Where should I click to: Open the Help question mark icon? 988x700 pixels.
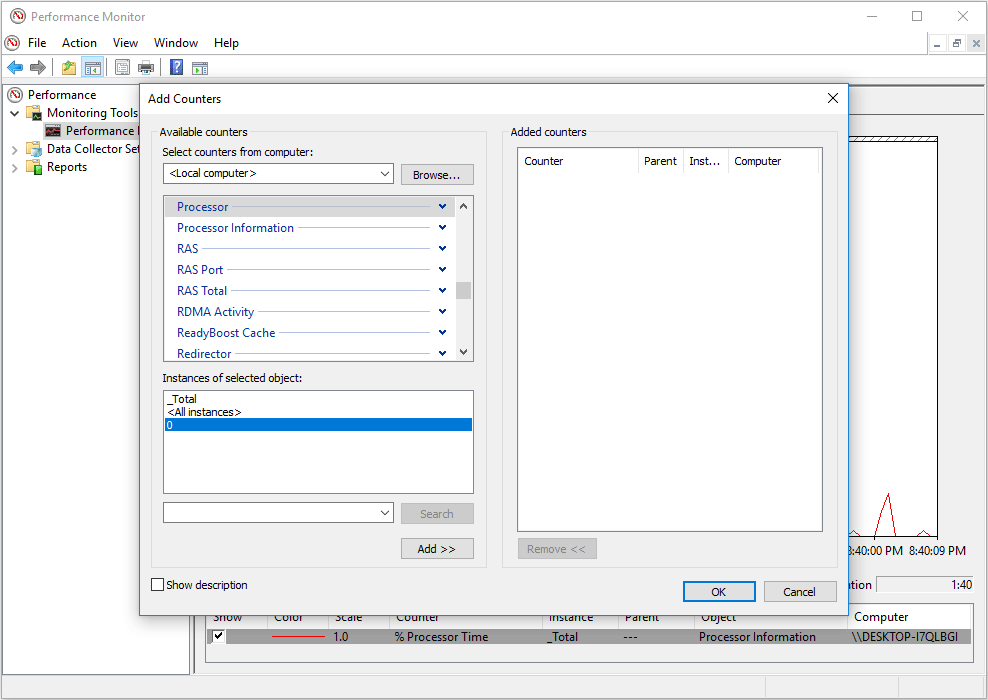pos(176,67)
